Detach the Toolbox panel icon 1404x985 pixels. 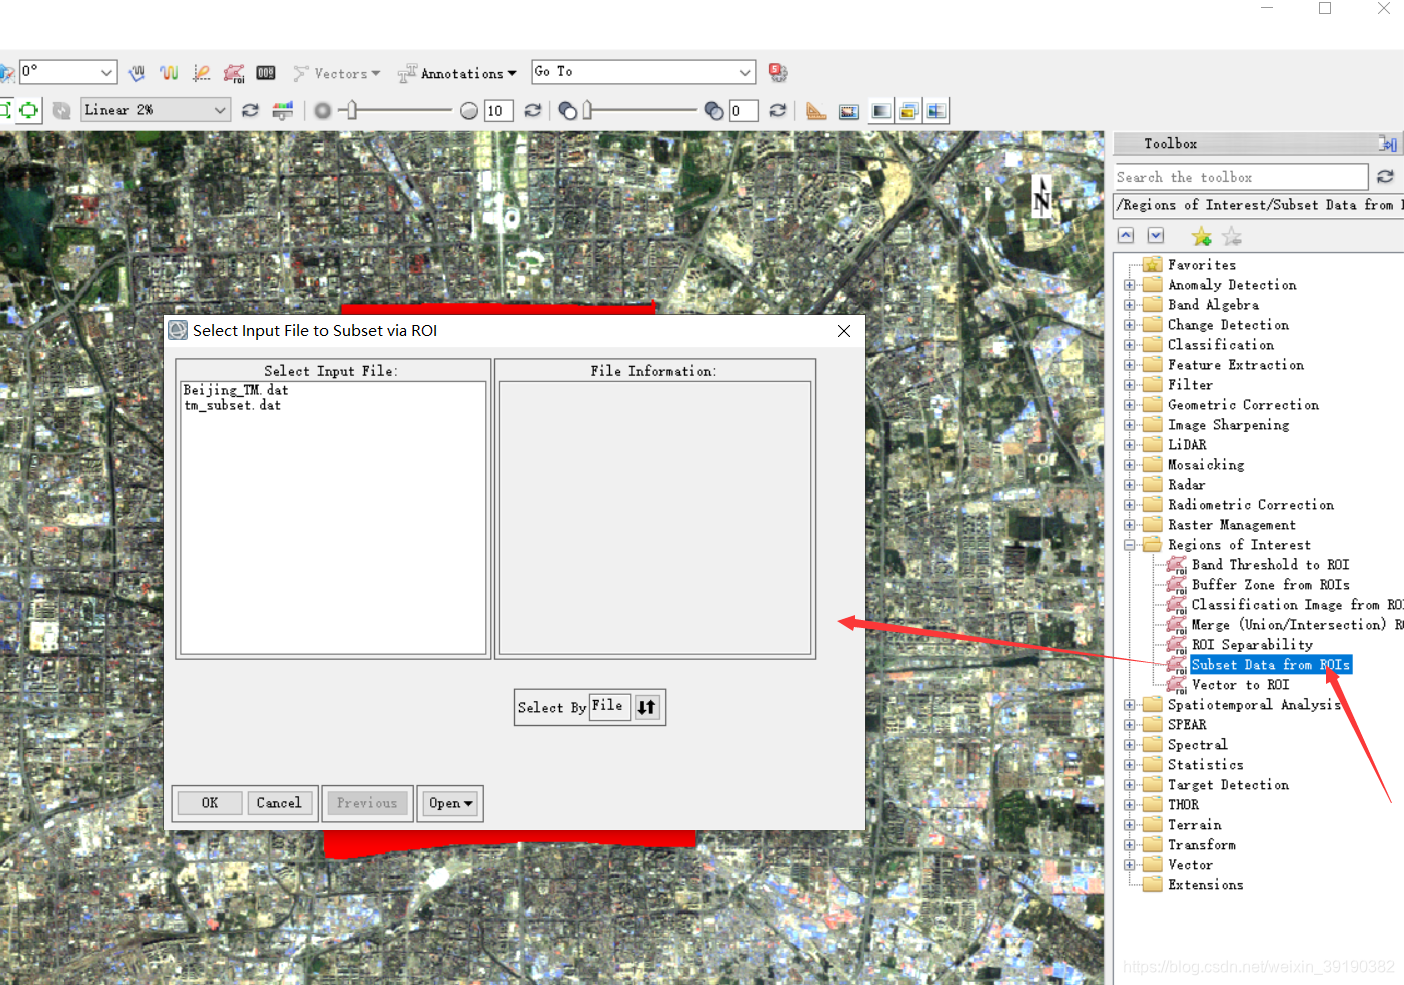tap(1388, 144)
